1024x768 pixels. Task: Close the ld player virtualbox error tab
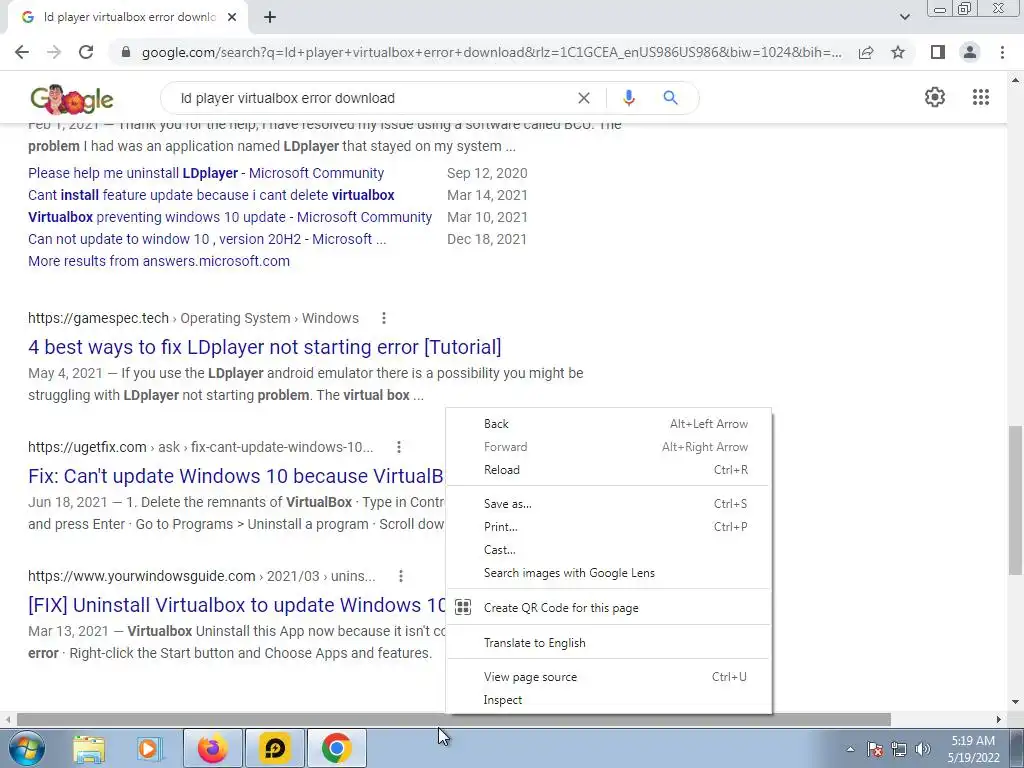point(232,17)
